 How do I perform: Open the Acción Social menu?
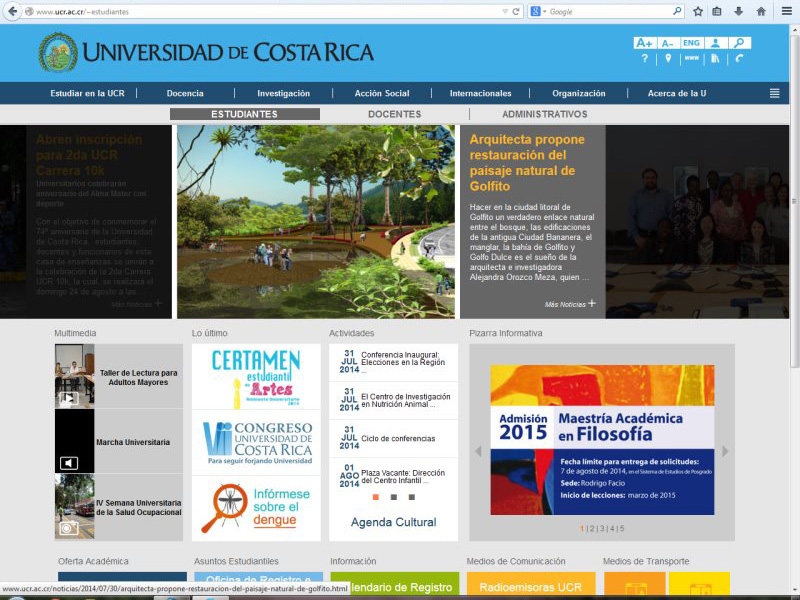pos(382,93)
